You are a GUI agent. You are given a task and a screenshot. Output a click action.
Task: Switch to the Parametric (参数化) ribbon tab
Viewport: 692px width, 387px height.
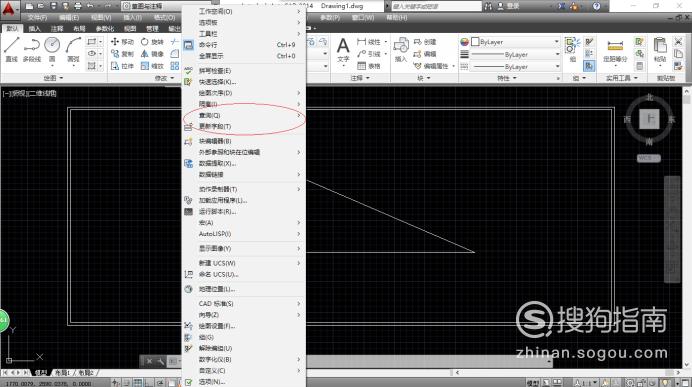[x=105, y=29]
